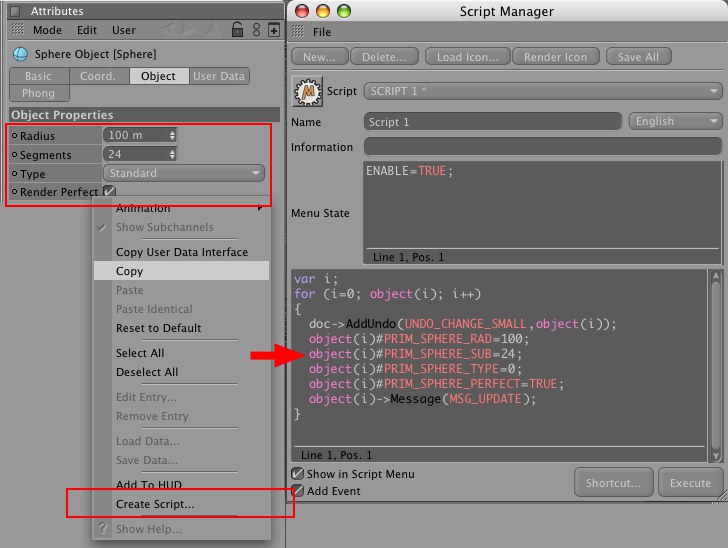728x548 pixels.
Task: Click into the script Name field
Action: coord(492,121)
